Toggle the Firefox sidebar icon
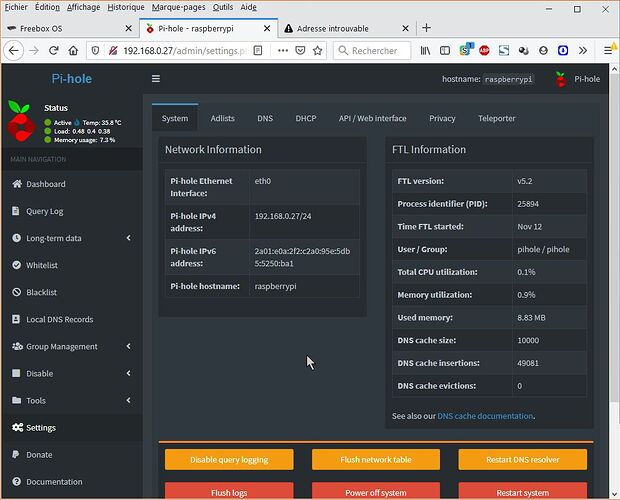620x500 pixels. pos(445,51)
